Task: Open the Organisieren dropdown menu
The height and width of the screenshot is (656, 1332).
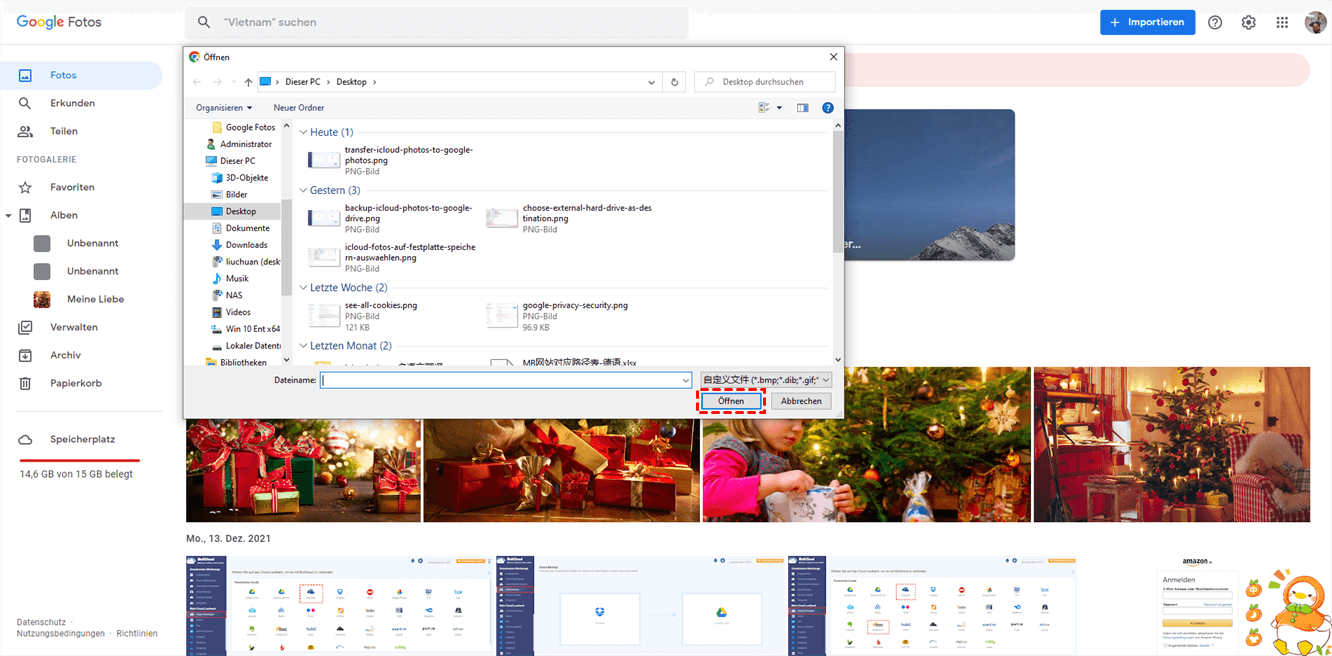Action: point(224,108)
